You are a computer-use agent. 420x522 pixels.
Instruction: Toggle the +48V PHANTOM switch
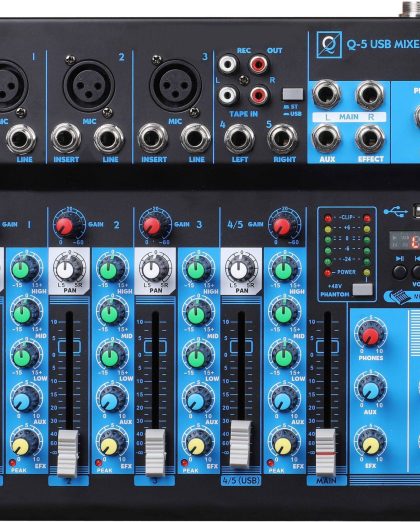362,289
